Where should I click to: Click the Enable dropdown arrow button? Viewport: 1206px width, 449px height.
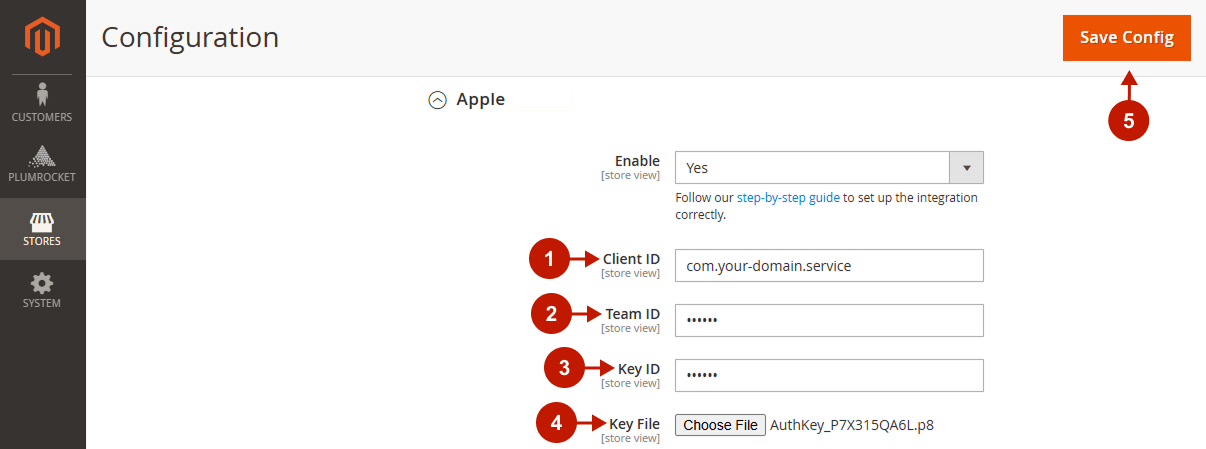click(x=966, y=168)
